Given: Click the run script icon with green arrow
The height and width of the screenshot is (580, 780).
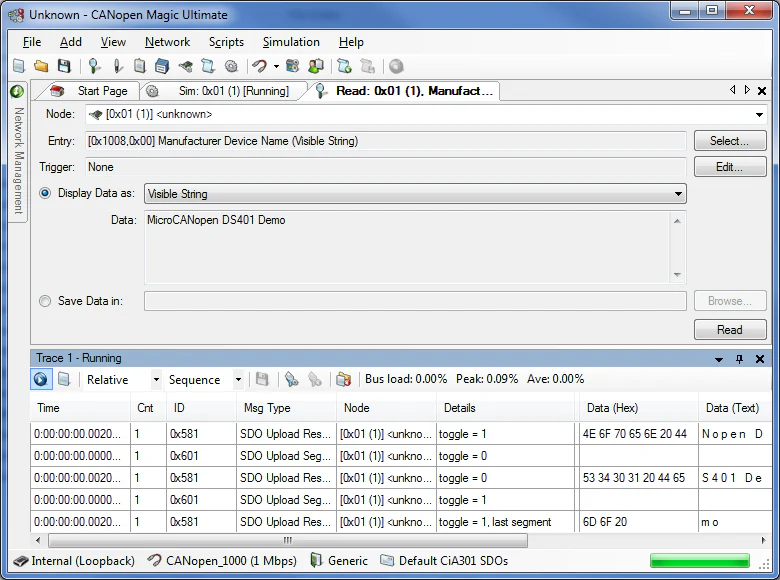Looking at the screenshot, I should point(344,66).
